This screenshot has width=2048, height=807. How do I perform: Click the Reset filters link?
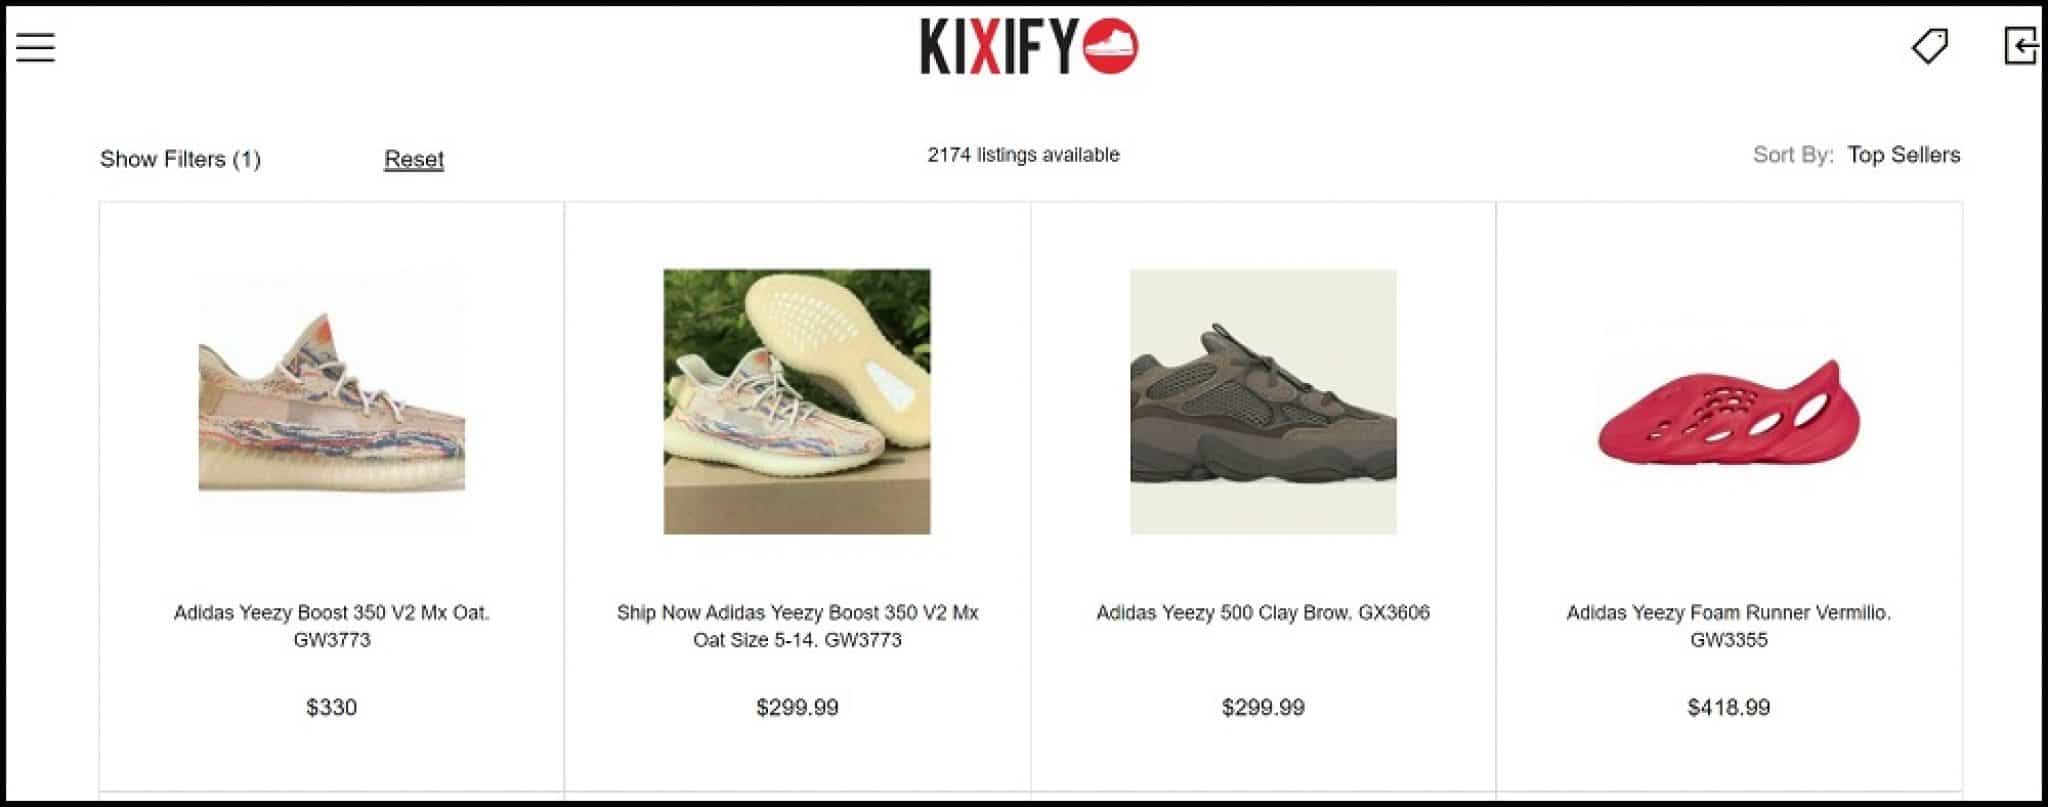pyautogui.click(x=414, y=159)
